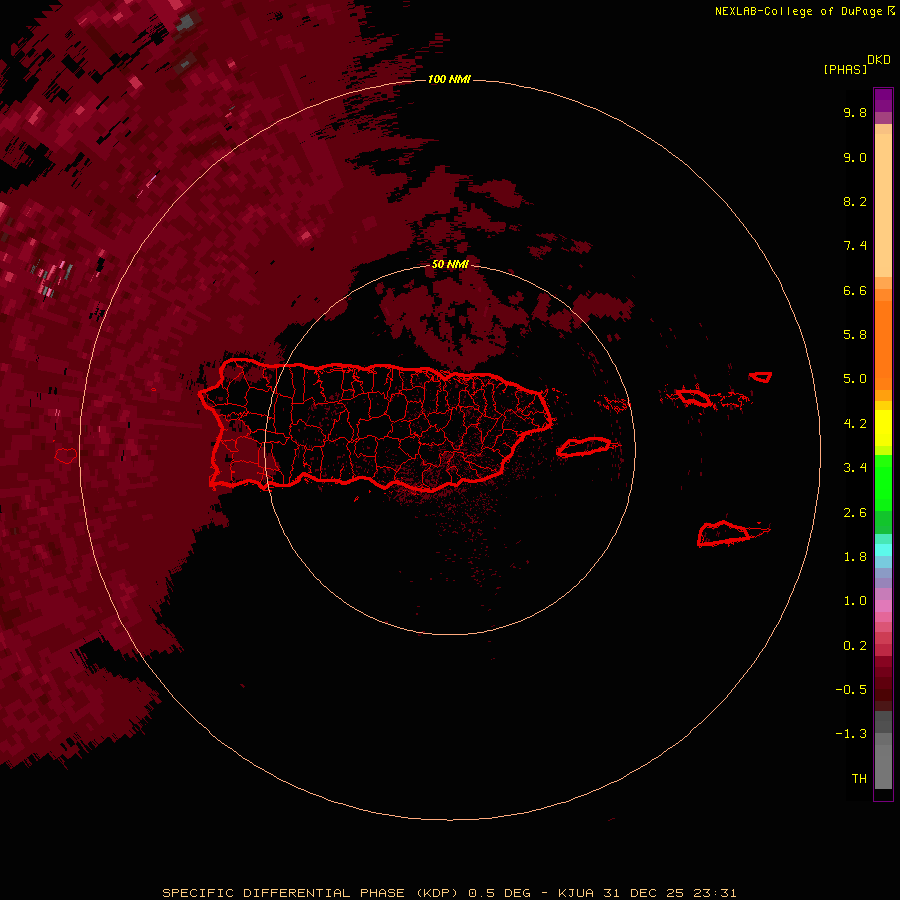Click the 1.8 legend value
Screen dimensions: 900x900
(855, 557)
